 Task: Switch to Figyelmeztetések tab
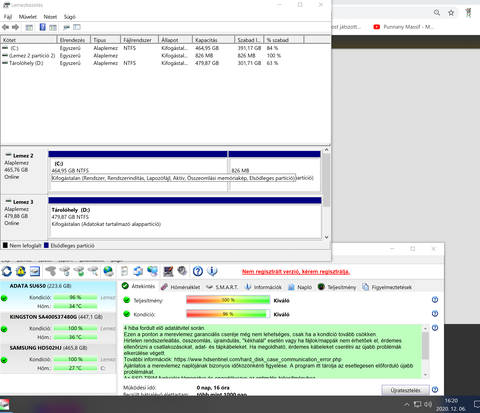pos(387,287)
